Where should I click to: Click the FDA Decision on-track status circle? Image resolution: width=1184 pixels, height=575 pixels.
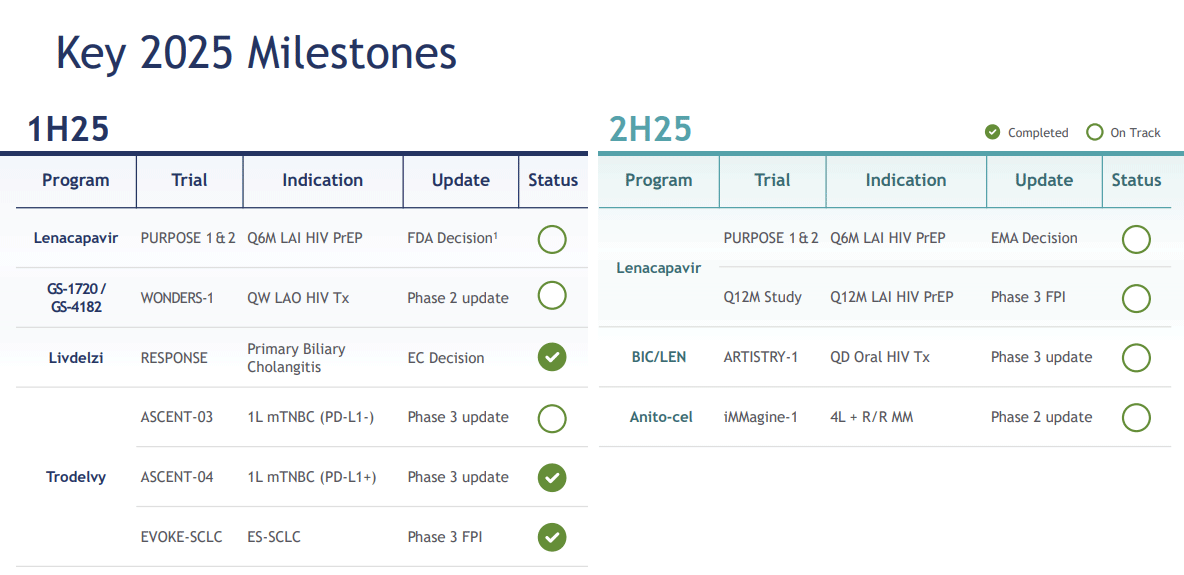coord(552,239)
